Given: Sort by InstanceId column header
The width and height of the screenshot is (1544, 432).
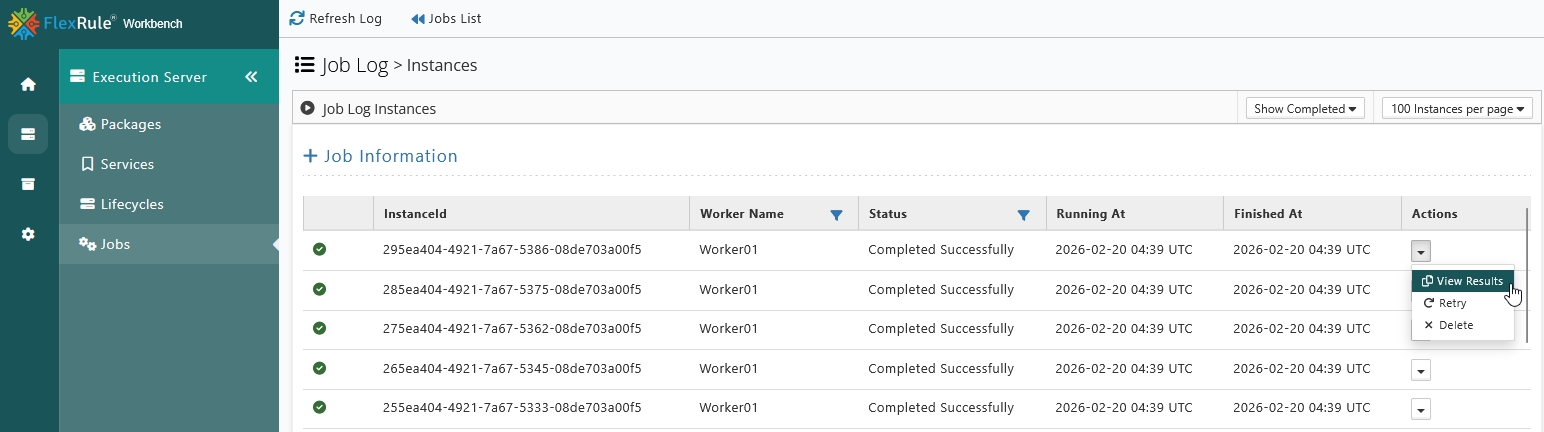Looking at the screenshot, I should pyautogui.click(x=415, y=214).
